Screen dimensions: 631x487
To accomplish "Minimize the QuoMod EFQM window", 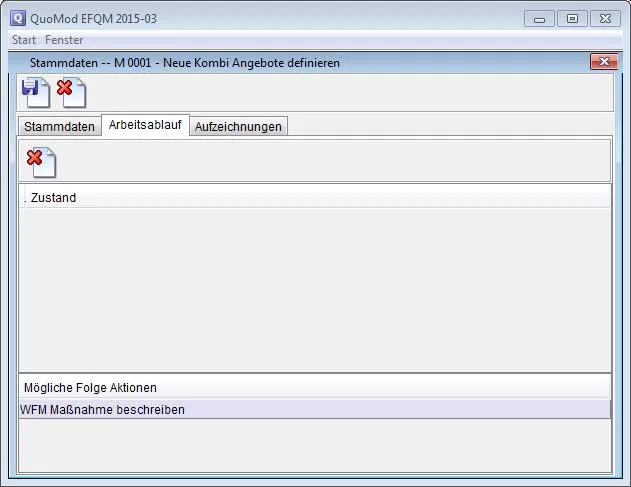I will coord(540,18).
